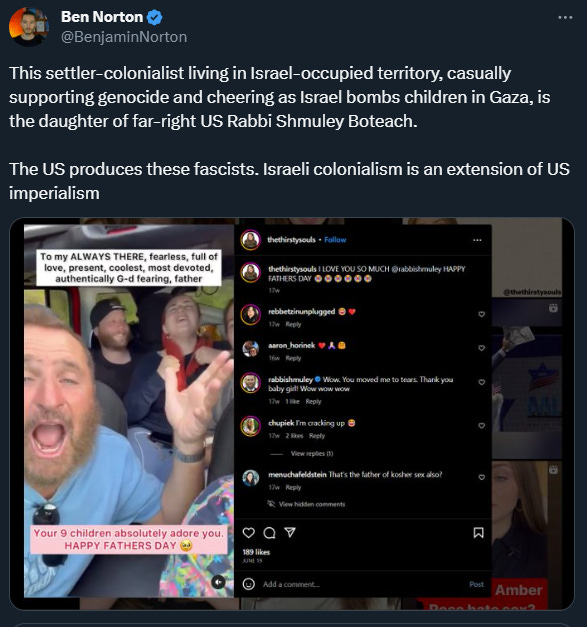587x627 pixels.
Task: Click the Follow link next to thethirstysouls
Action: pyautogui.click(x=335, y=240)
